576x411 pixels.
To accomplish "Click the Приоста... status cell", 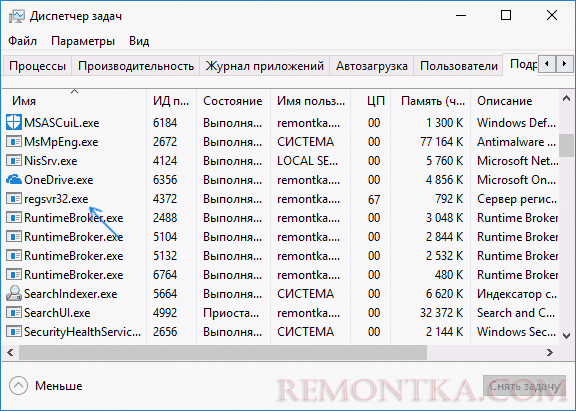I will [231, 313].
